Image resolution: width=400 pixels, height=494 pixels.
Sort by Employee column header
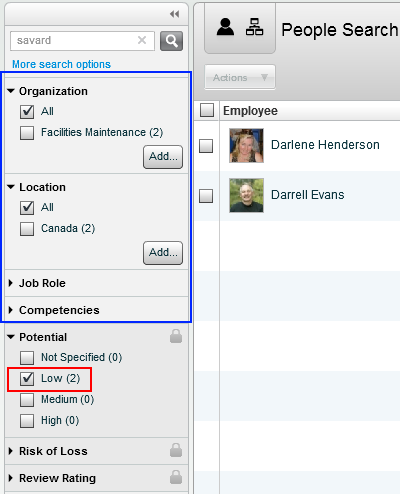click(250, 111)
